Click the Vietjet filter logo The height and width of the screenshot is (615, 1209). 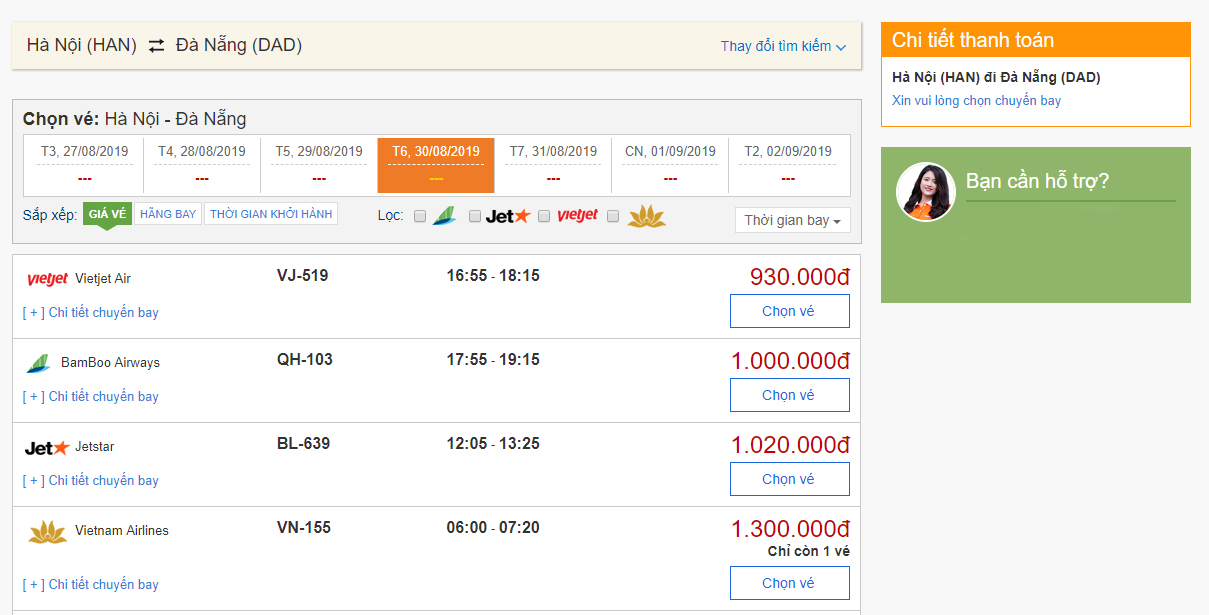point(577,216)
